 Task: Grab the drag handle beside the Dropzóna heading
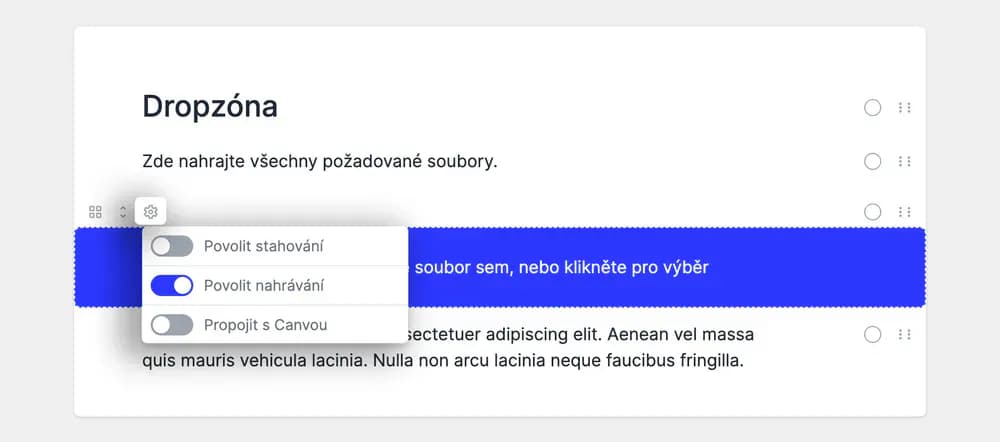tap(905, 108)
